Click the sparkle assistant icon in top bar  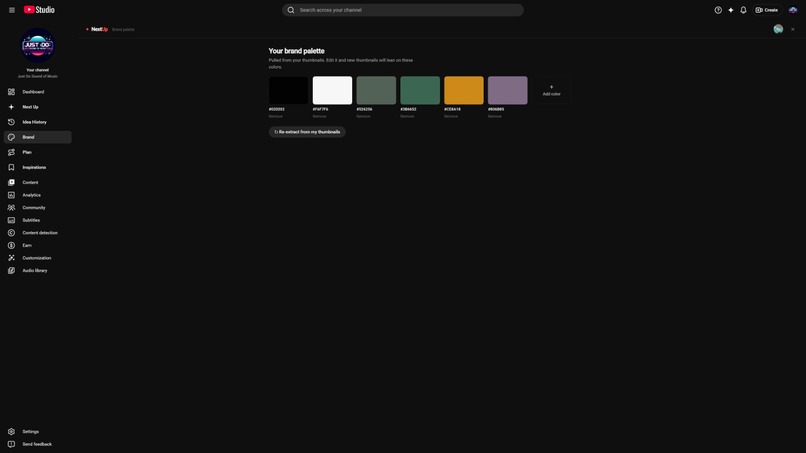[x=730, y=10]
